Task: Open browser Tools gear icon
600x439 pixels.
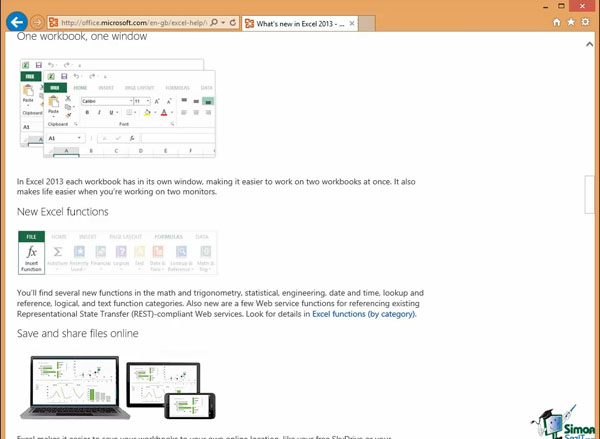Action: point(585,22)
